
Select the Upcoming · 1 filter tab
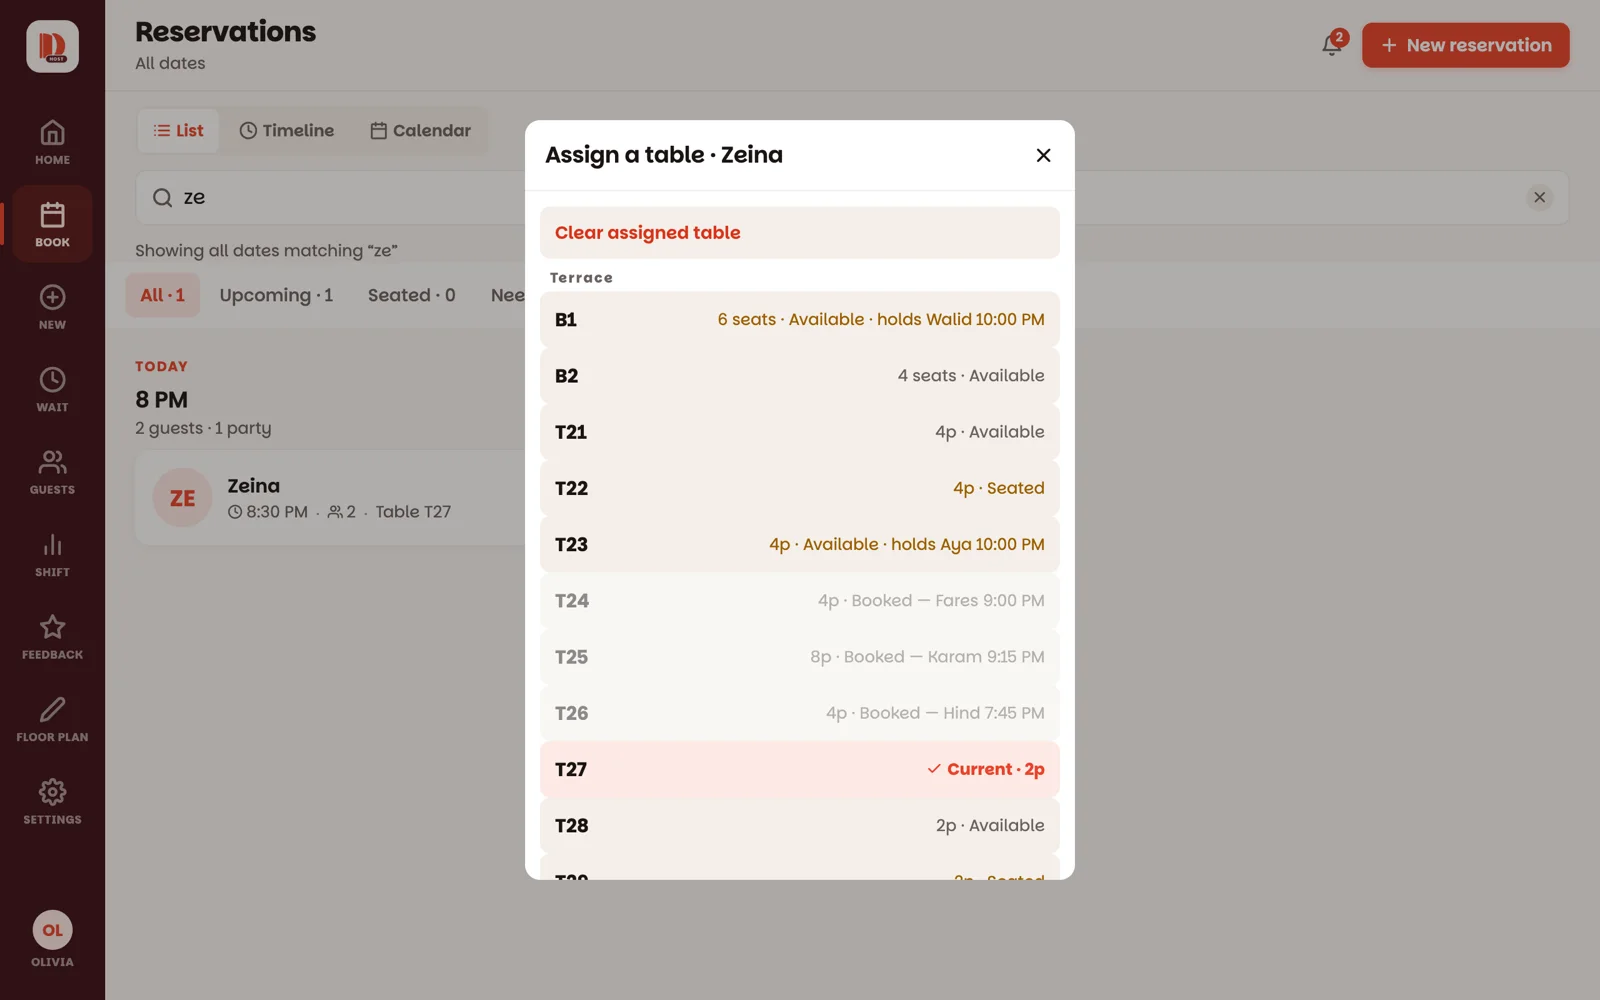[276, 295]
